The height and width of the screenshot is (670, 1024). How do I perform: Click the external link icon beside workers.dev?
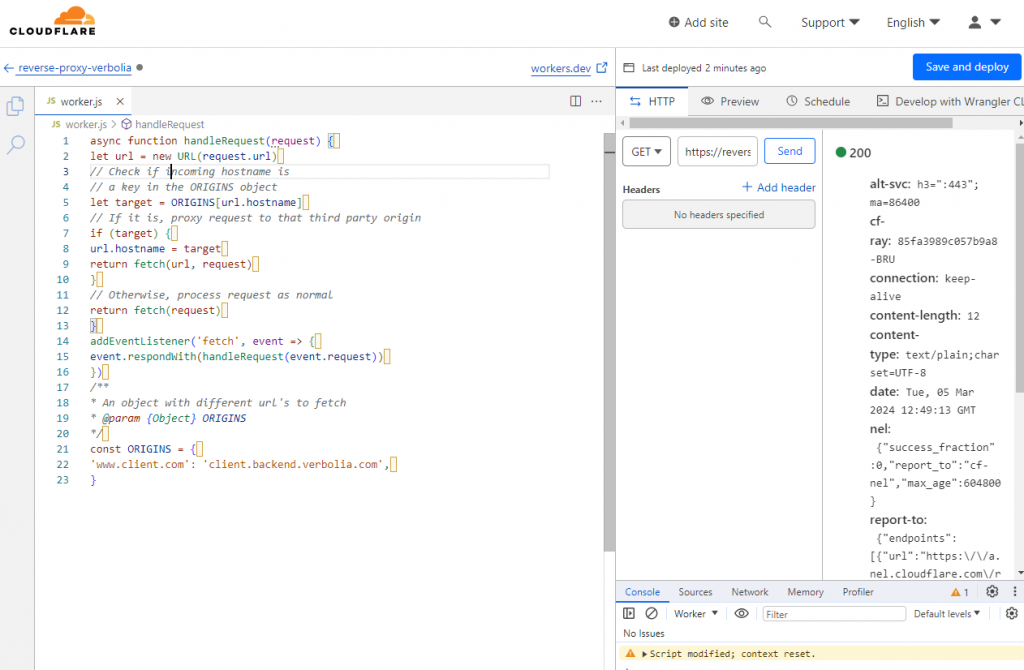(601, 67)
